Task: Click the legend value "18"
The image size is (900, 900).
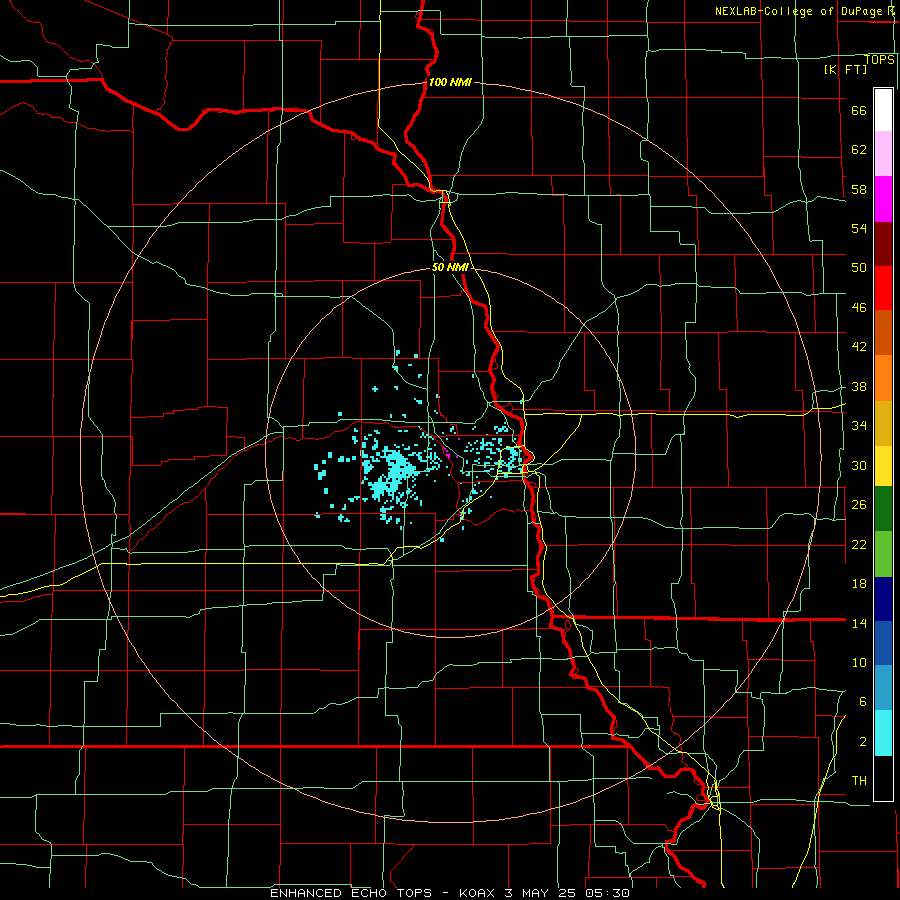Action: (x=859, y=584)
